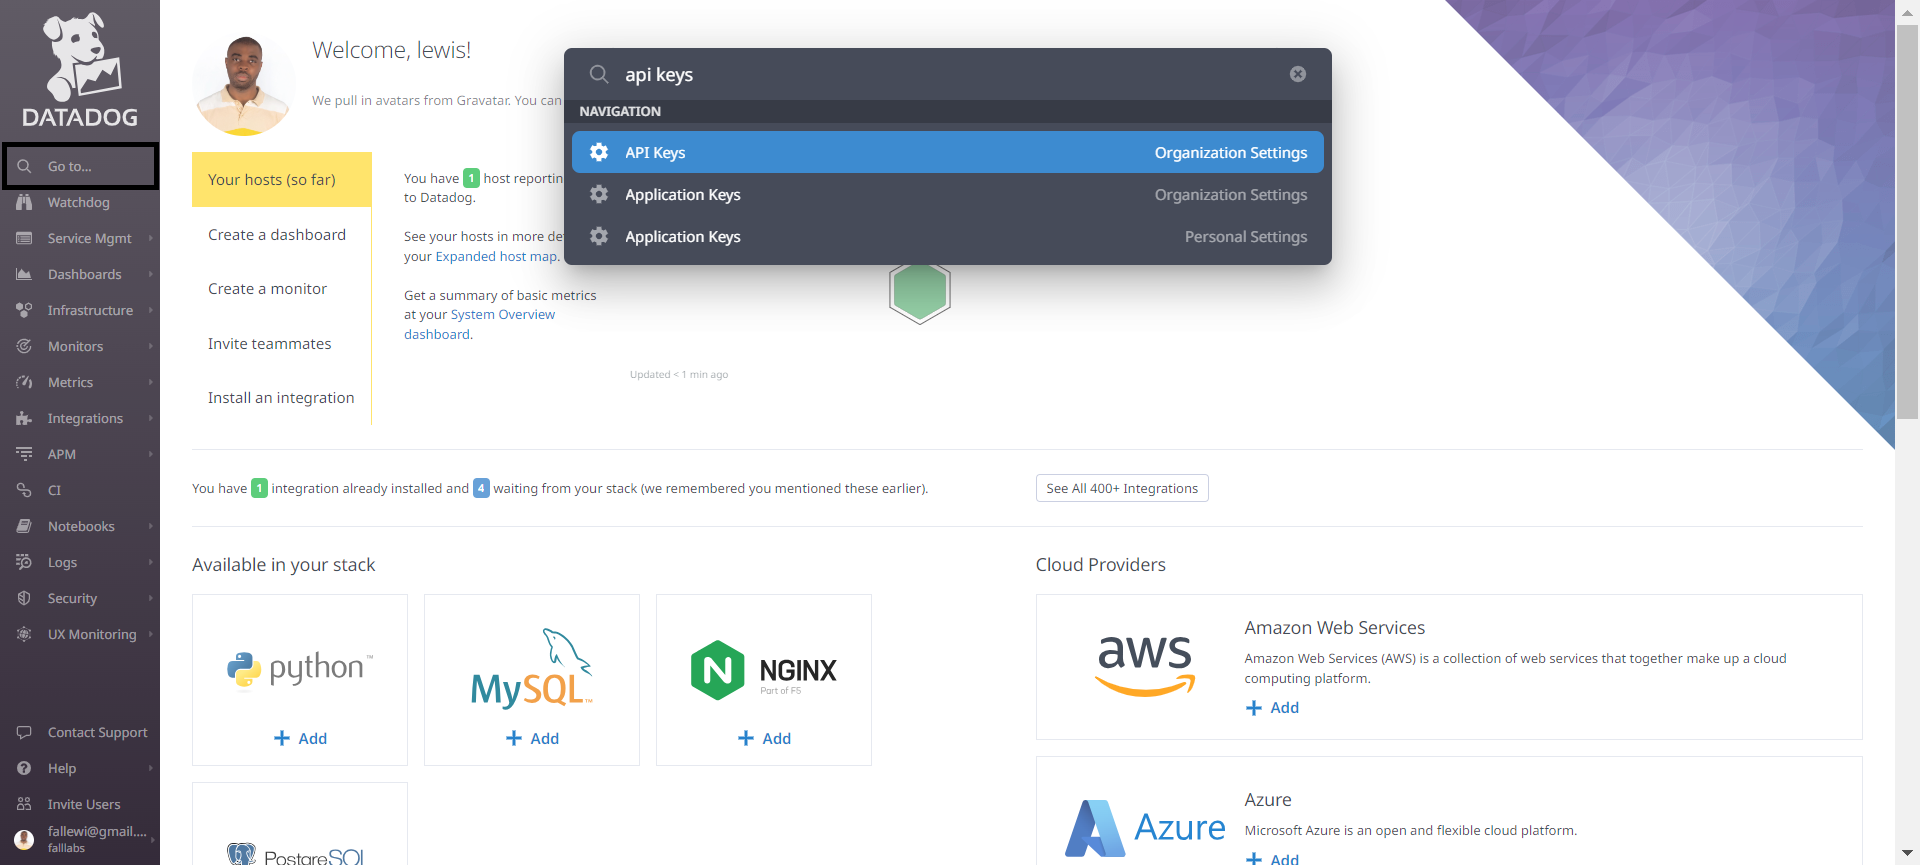The height and width of the screenshot is (865, 1920).
Task: Add the Python integration
Action: 300,738
